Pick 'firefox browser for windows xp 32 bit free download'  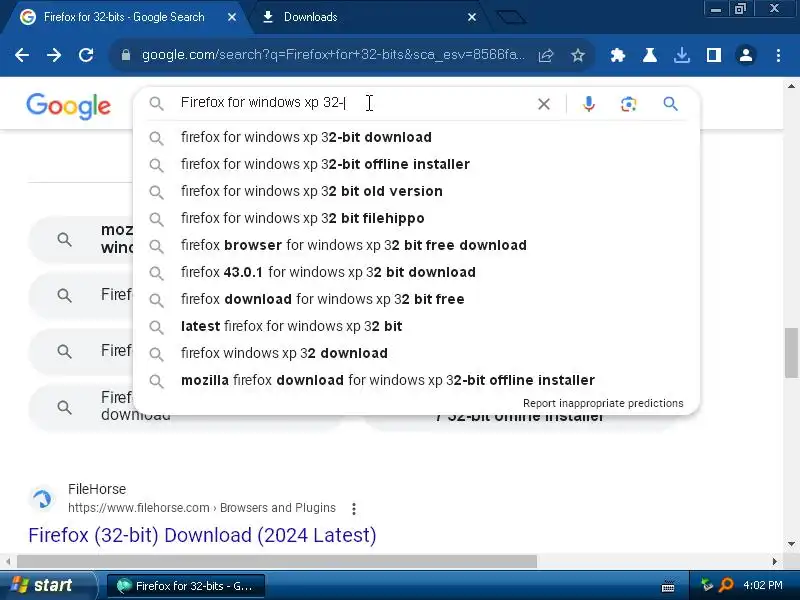(417, 245)
